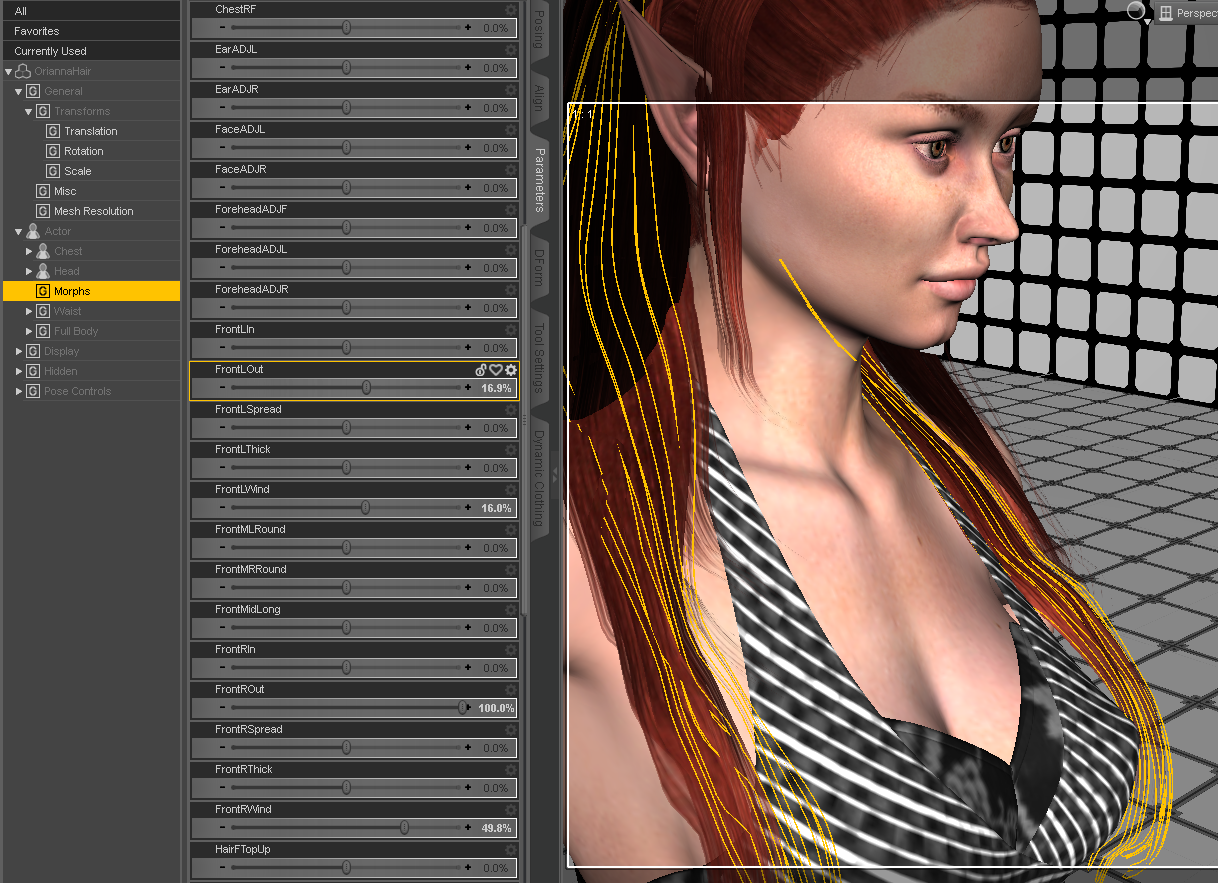Viewport: 1218px width, 883px height.
Task: Click the FrontRWind slider handle
Action: [x=404, y=828]
